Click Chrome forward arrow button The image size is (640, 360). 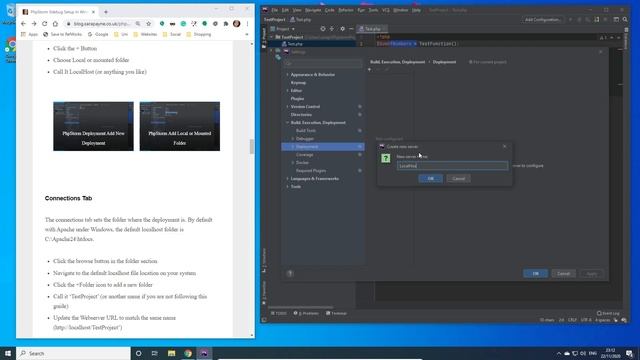click(x=34, y=24)
